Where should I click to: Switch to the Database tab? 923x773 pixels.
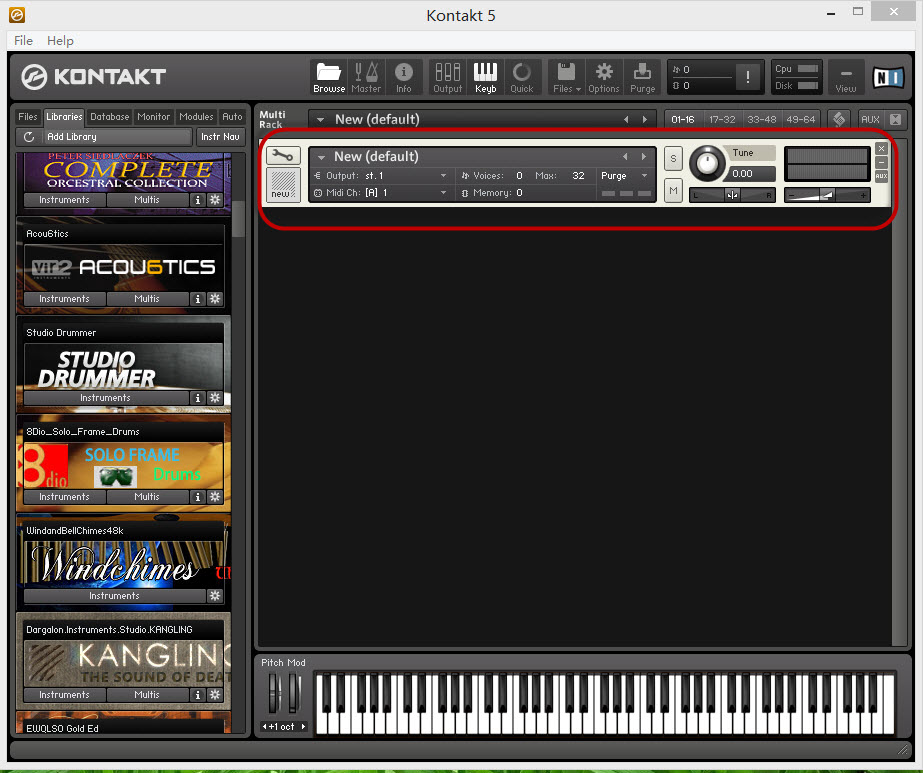[x=109, y=117]
